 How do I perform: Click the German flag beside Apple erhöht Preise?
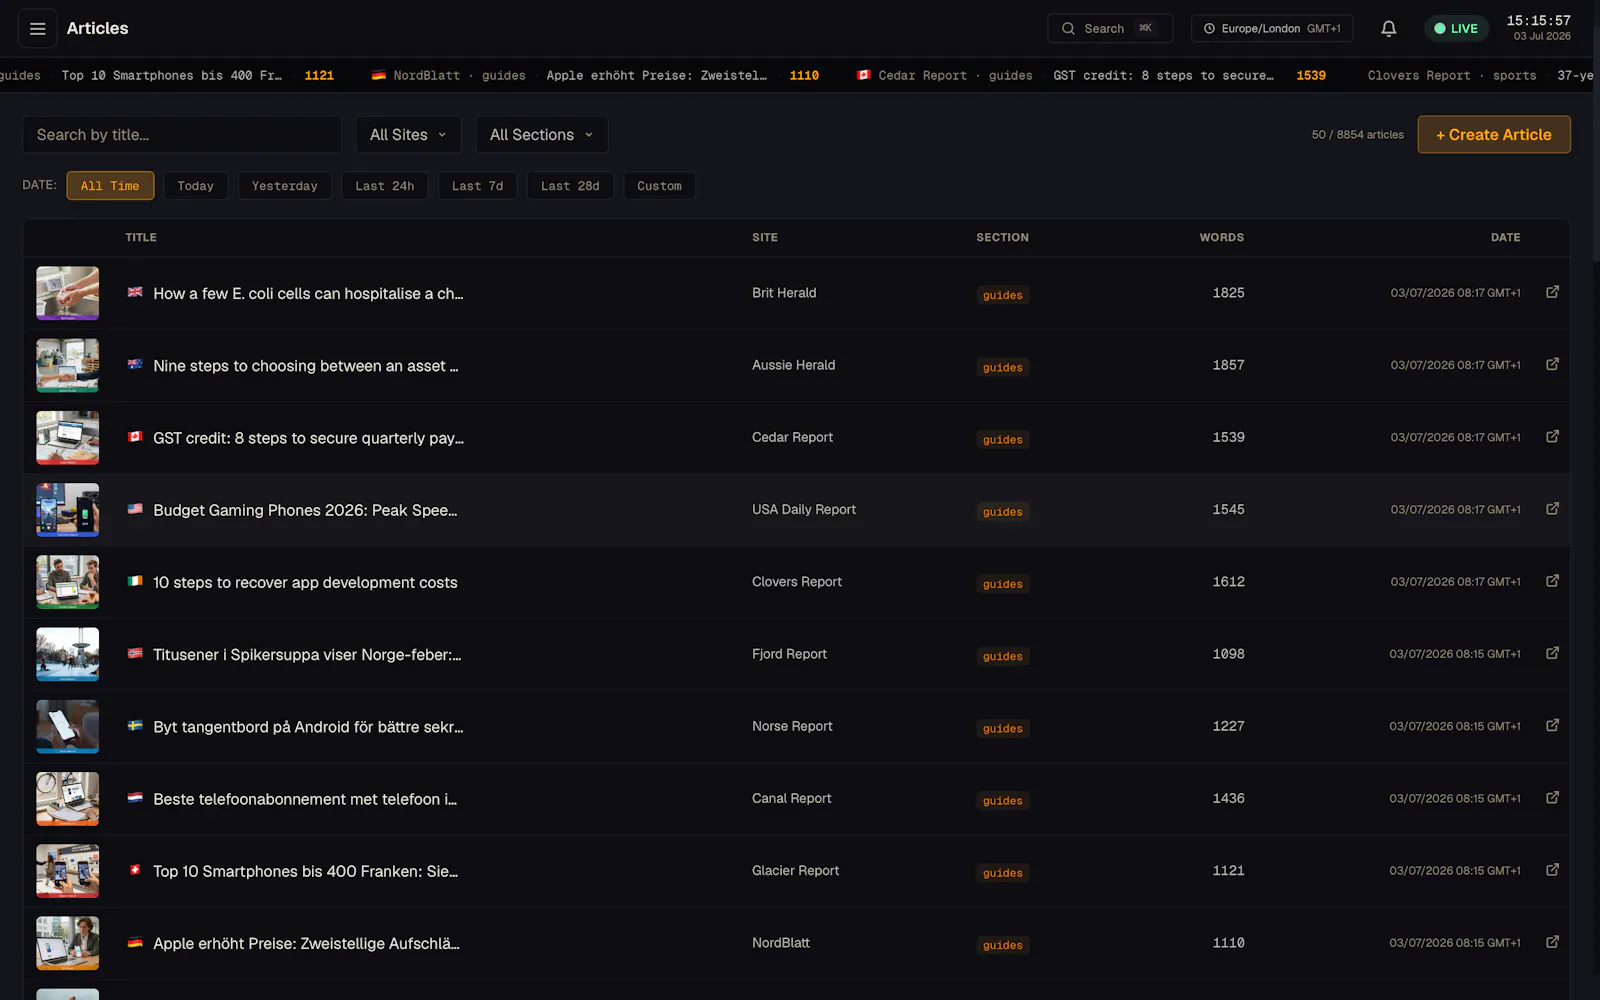(135, 942)
